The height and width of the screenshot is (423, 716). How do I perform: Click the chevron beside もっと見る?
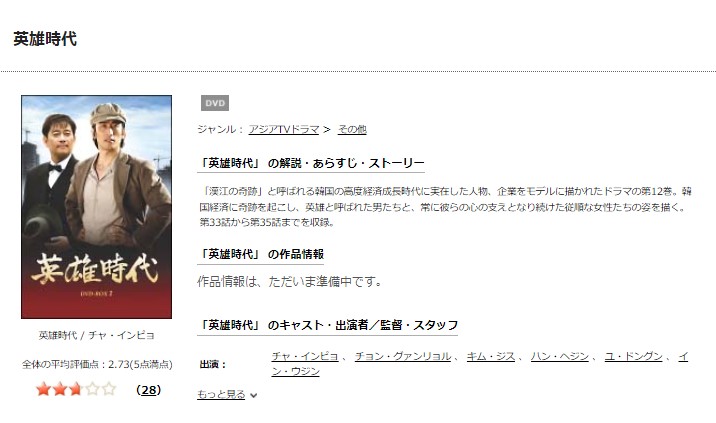click(253, 395)
